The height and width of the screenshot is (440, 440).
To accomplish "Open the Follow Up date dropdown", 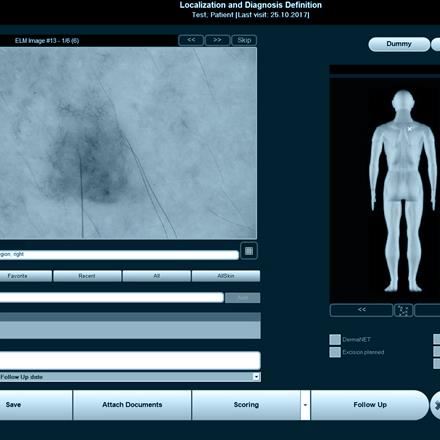I will tap(256, 377).
